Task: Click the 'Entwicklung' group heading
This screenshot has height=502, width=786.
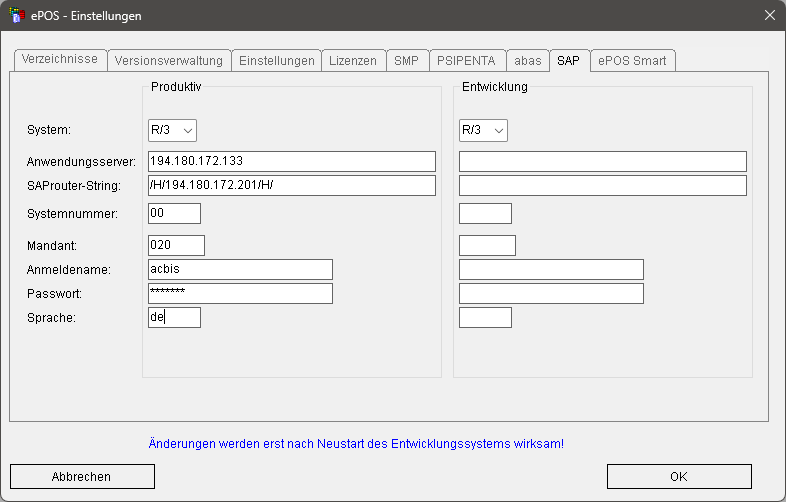Action: [495, 87]
